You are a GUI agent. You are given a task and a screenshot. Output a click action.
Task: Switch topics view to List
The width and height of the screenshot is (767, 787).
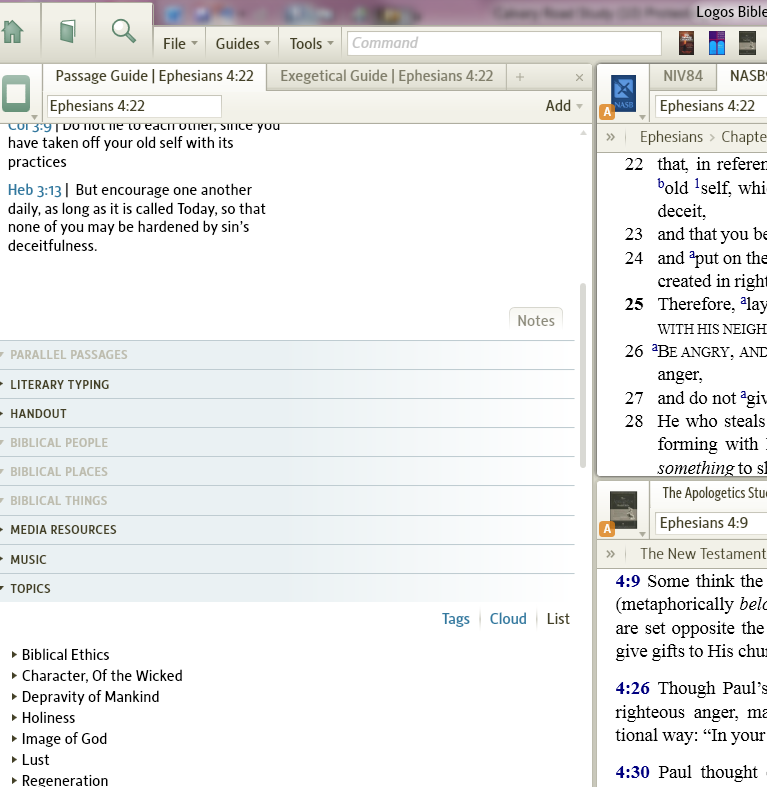558,619
